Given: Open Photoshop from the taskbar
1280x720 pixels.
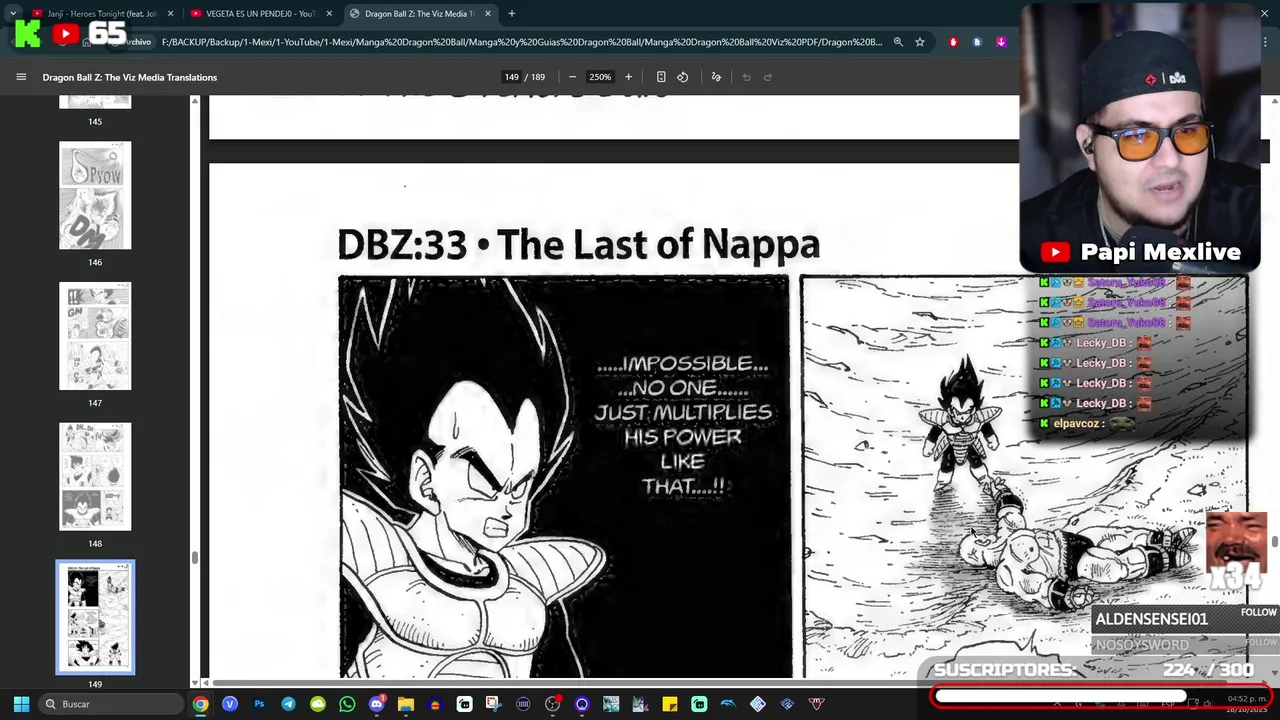Looking at the screenshot, I should tap(259, 704).
